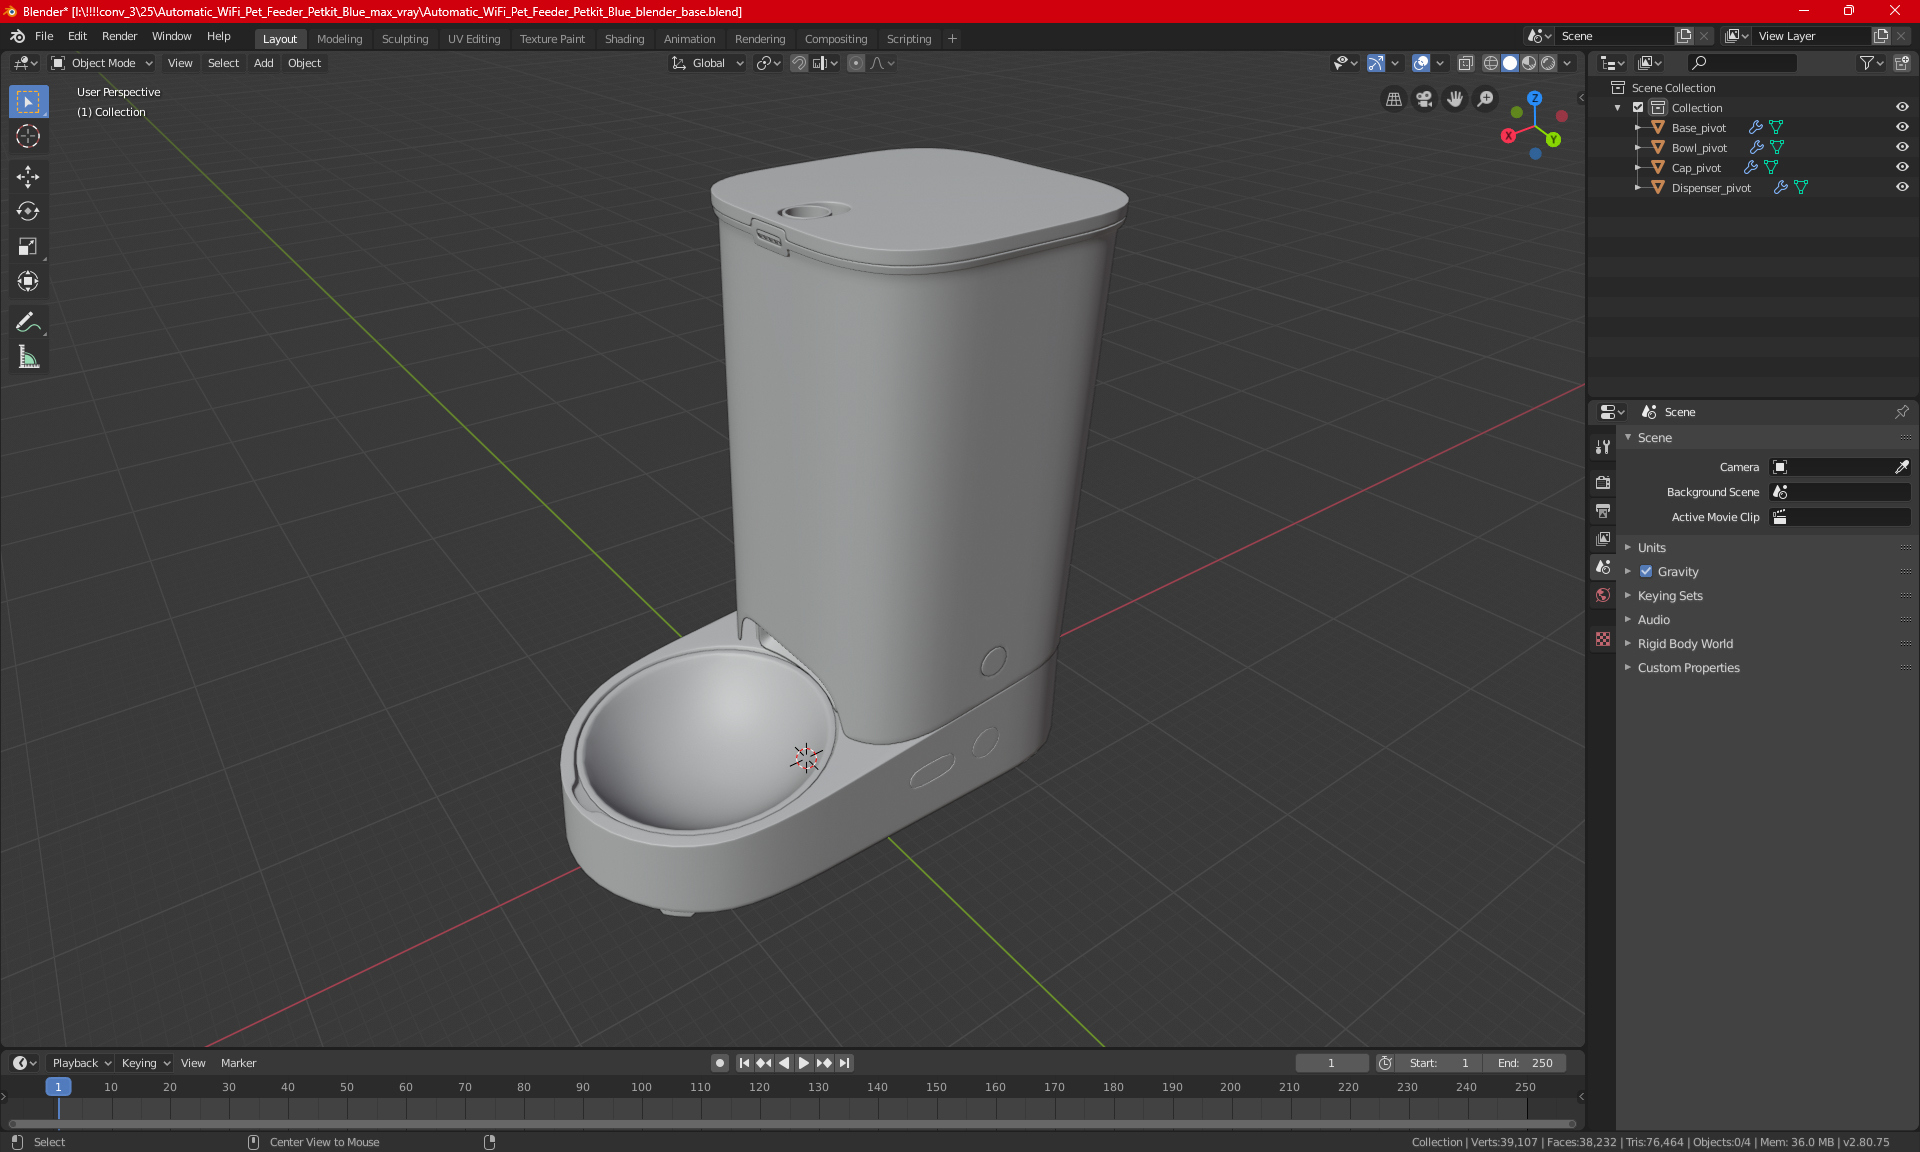Click Z axis on navigation gizmo
The image size is (1920, 1152).
(1534, 99)
